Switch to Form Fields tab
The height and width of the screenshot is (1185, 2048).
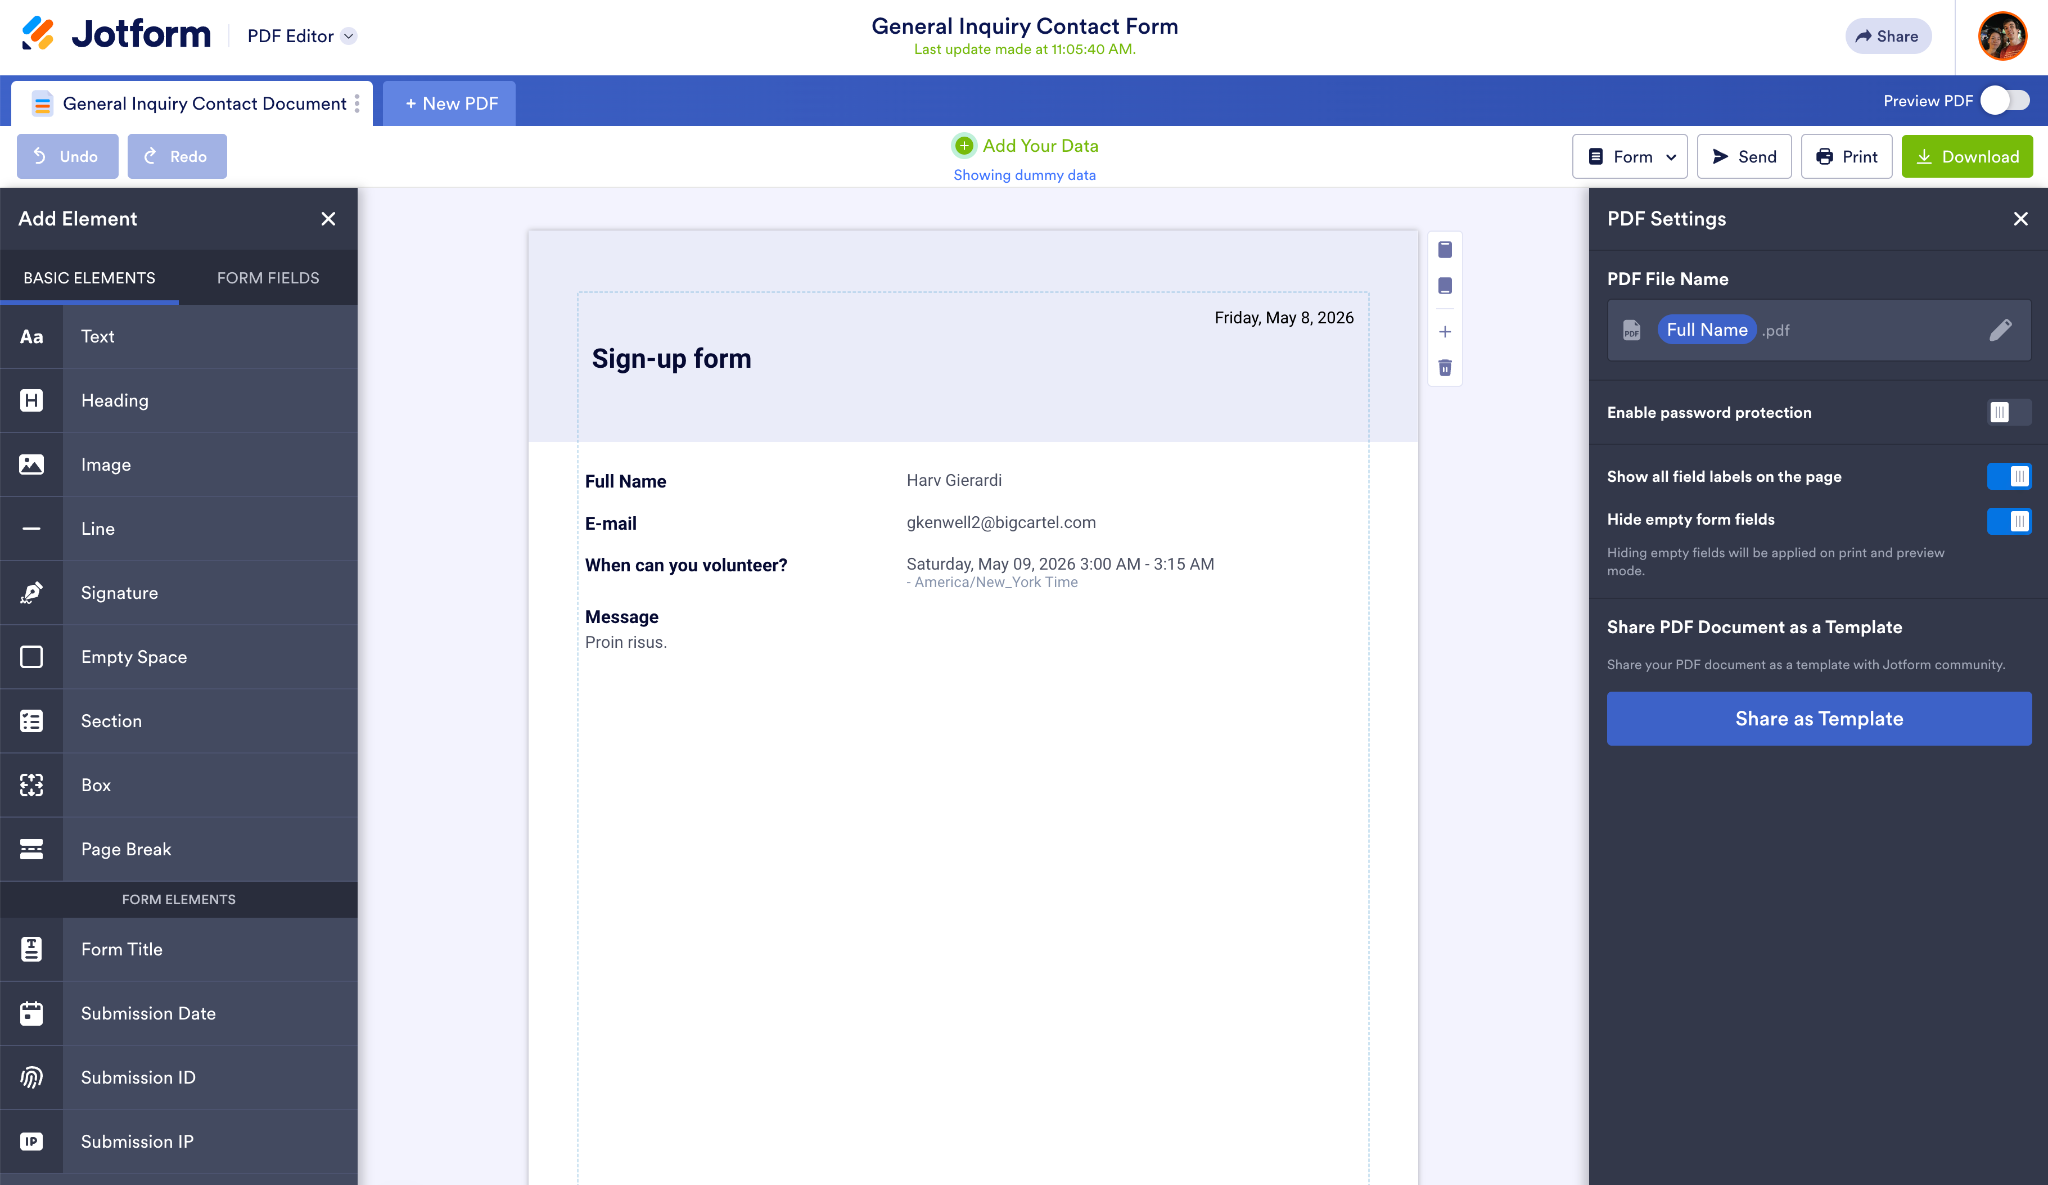coord(268,278)
